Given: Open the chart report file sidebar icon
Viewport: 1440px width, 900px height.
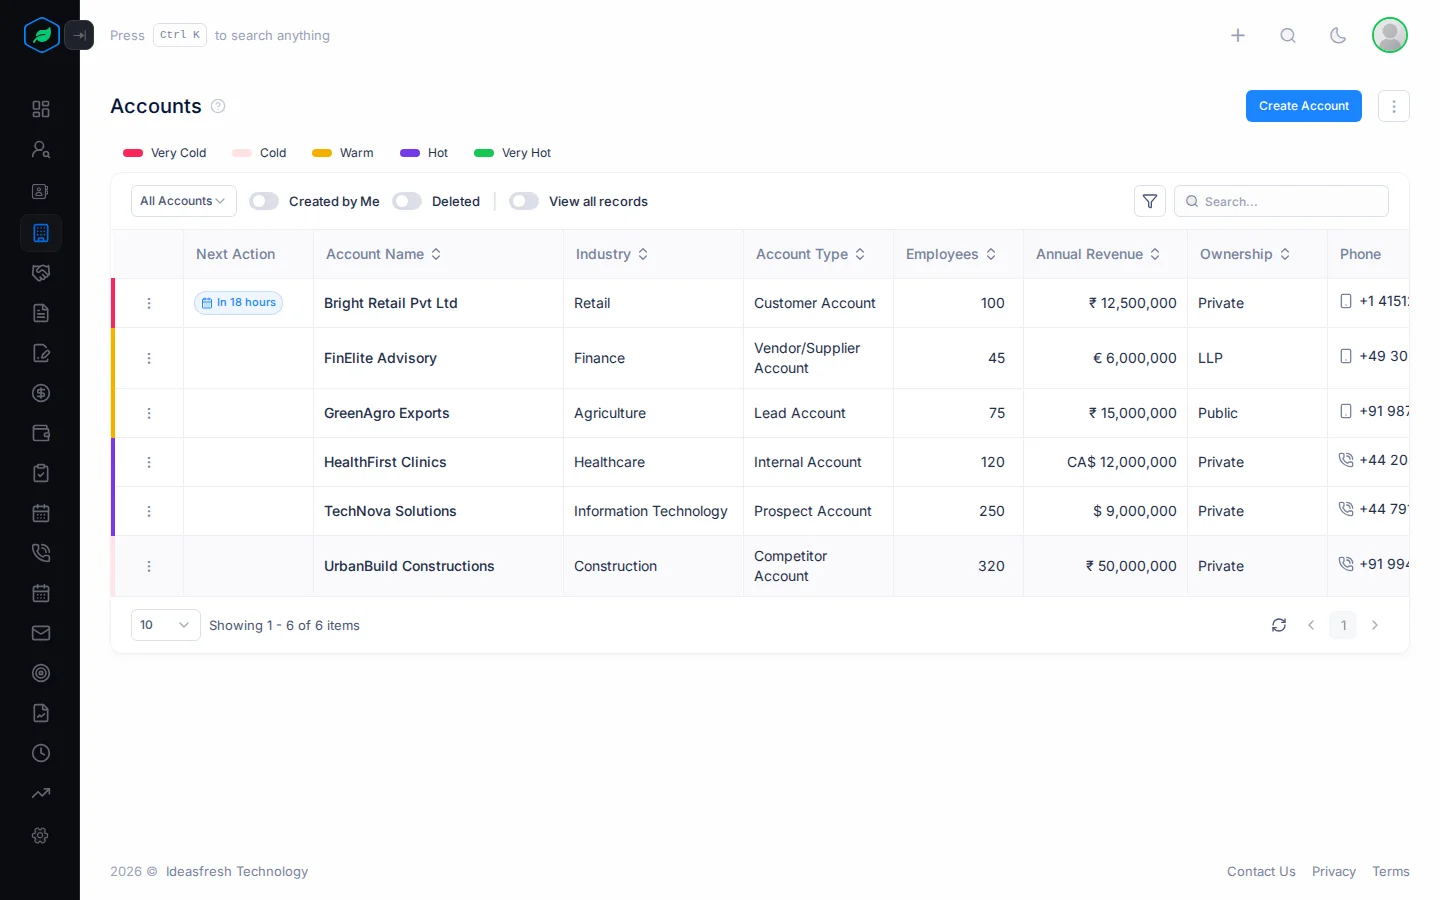Looking at the screenshot, I should 41,713.
